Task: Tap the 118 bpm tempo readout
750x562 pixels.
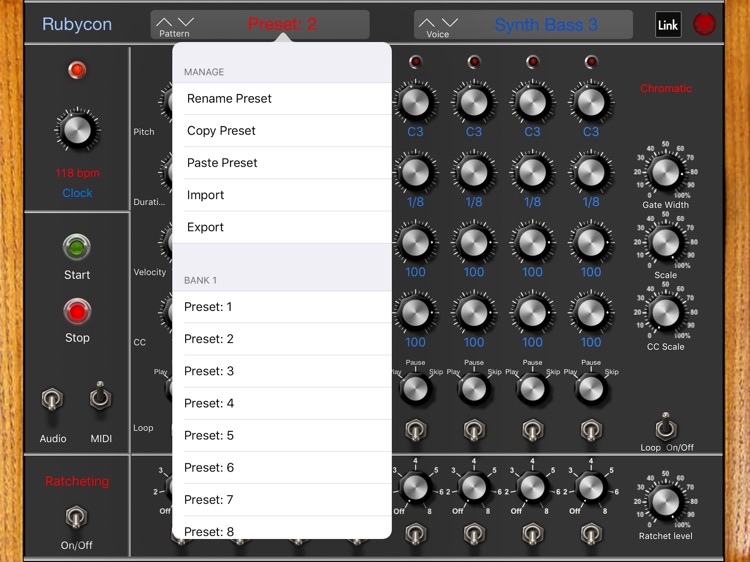Action: pyautogui.click(x=77, y=173)
